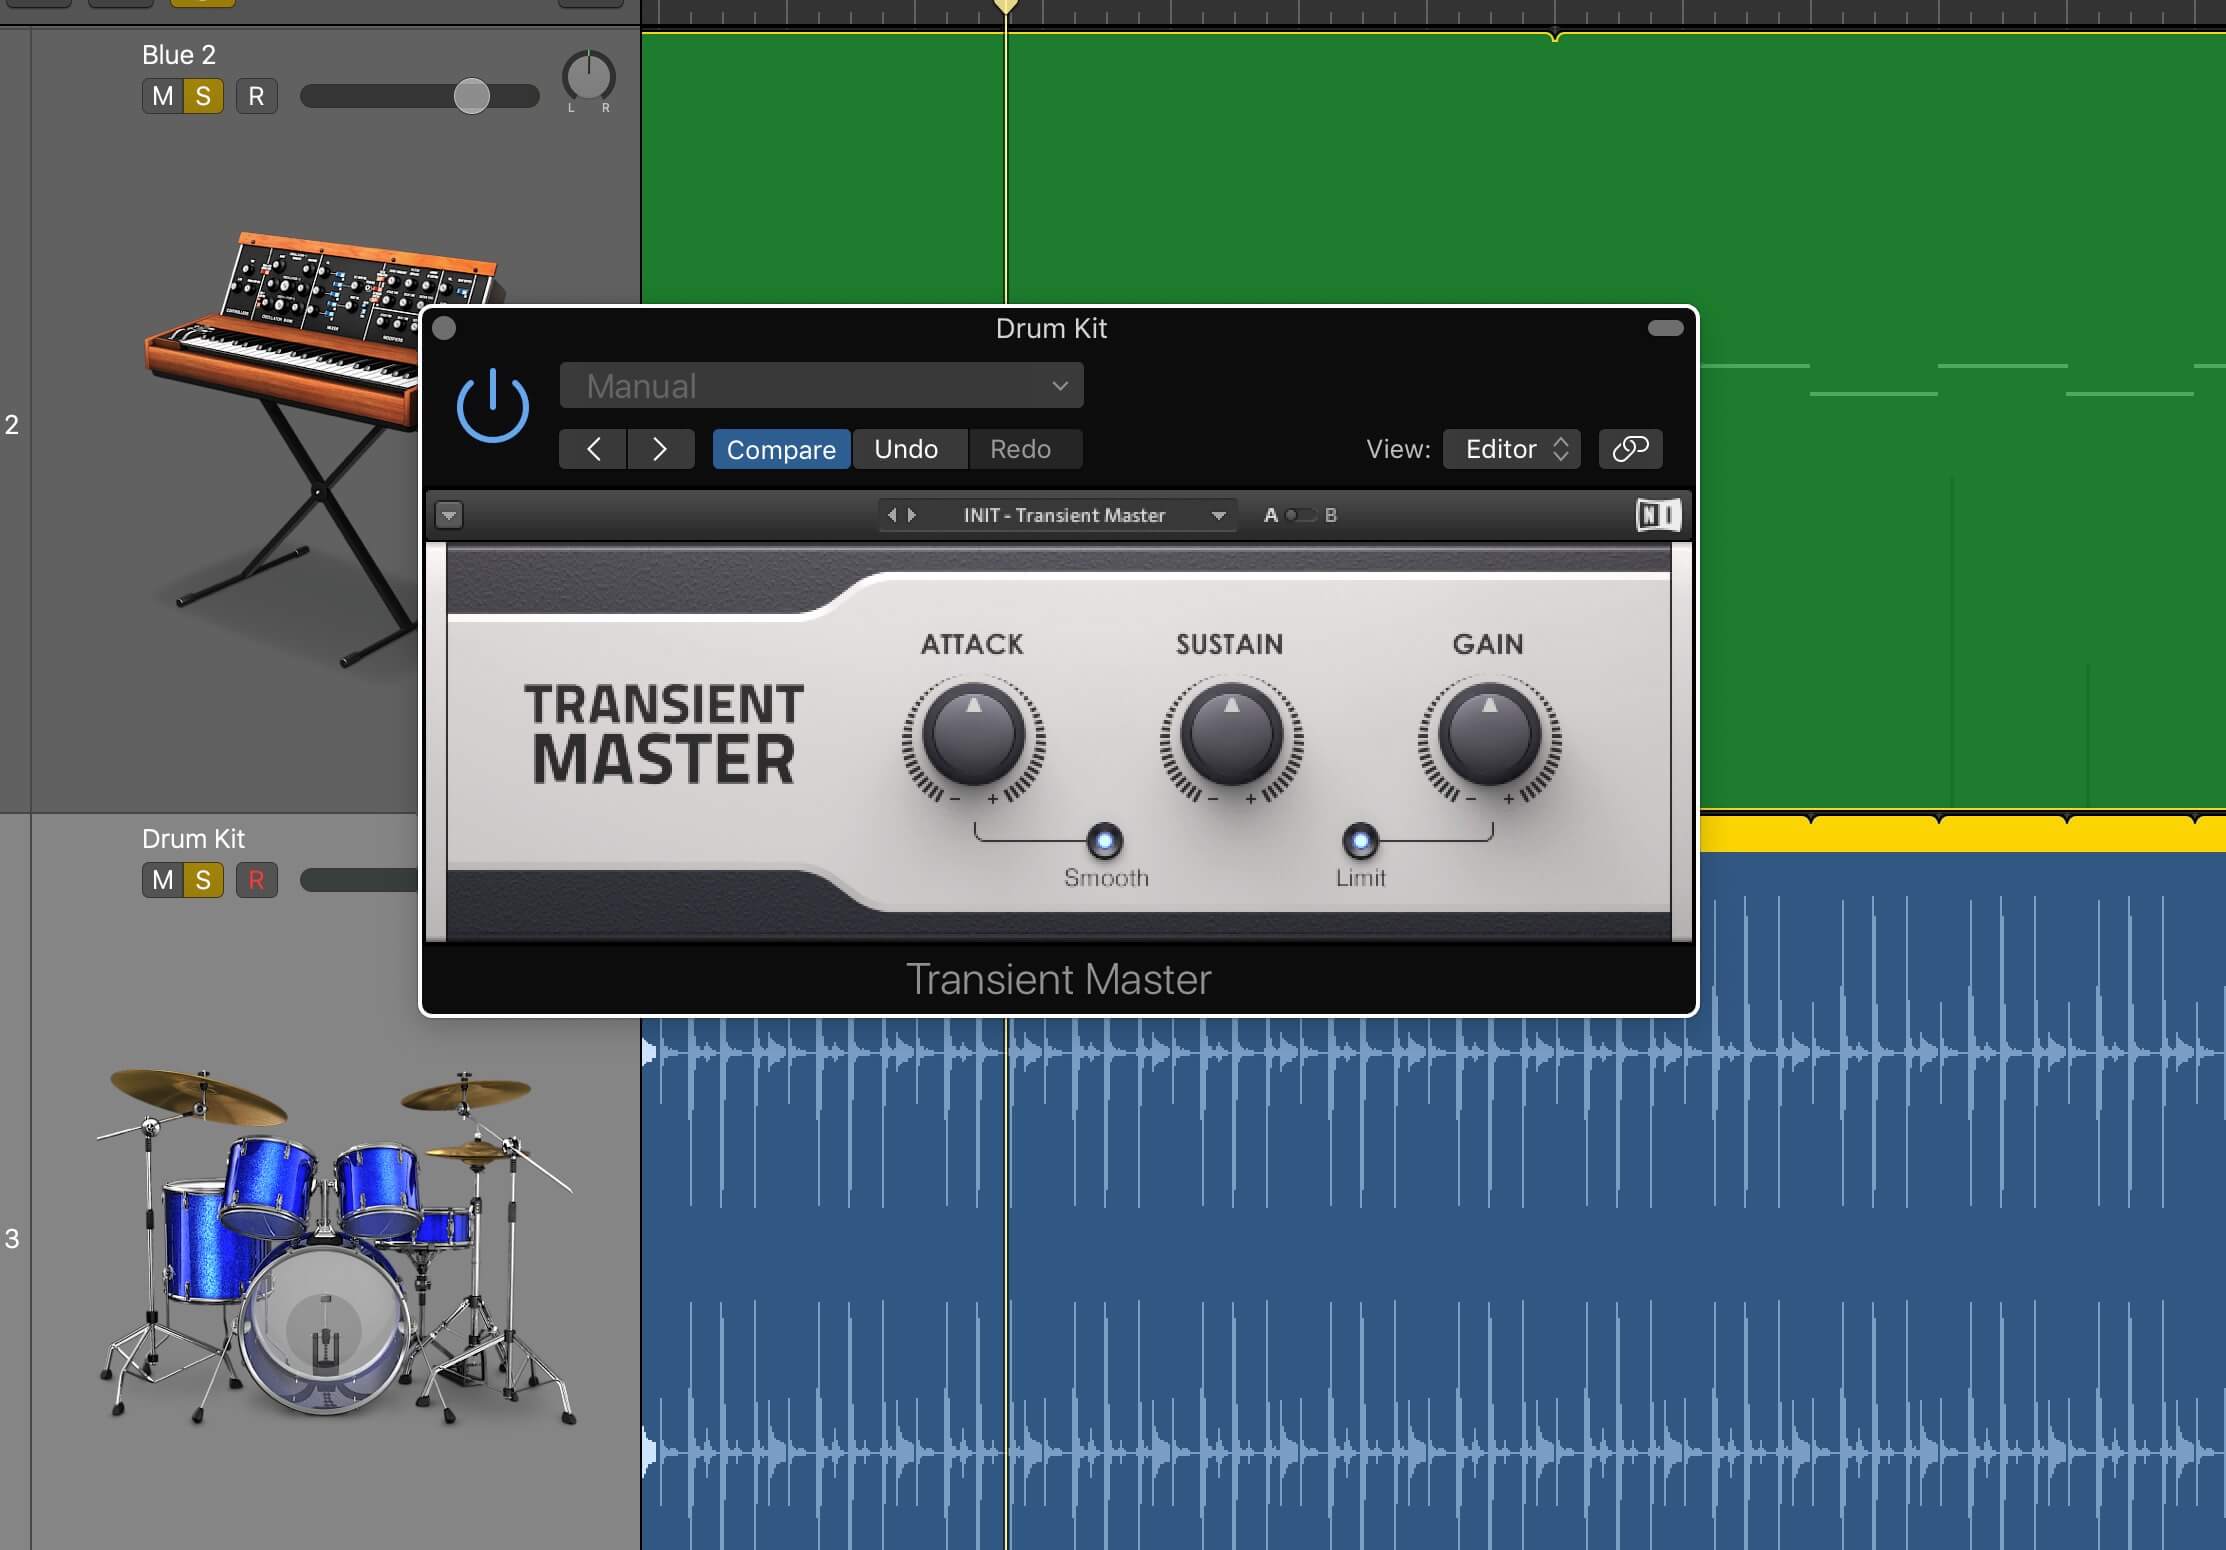The image size is (2226, 1550).
Task: Click the yellow Drum Kit region header
Action: pyautogui.click(x=1962, y=834)
